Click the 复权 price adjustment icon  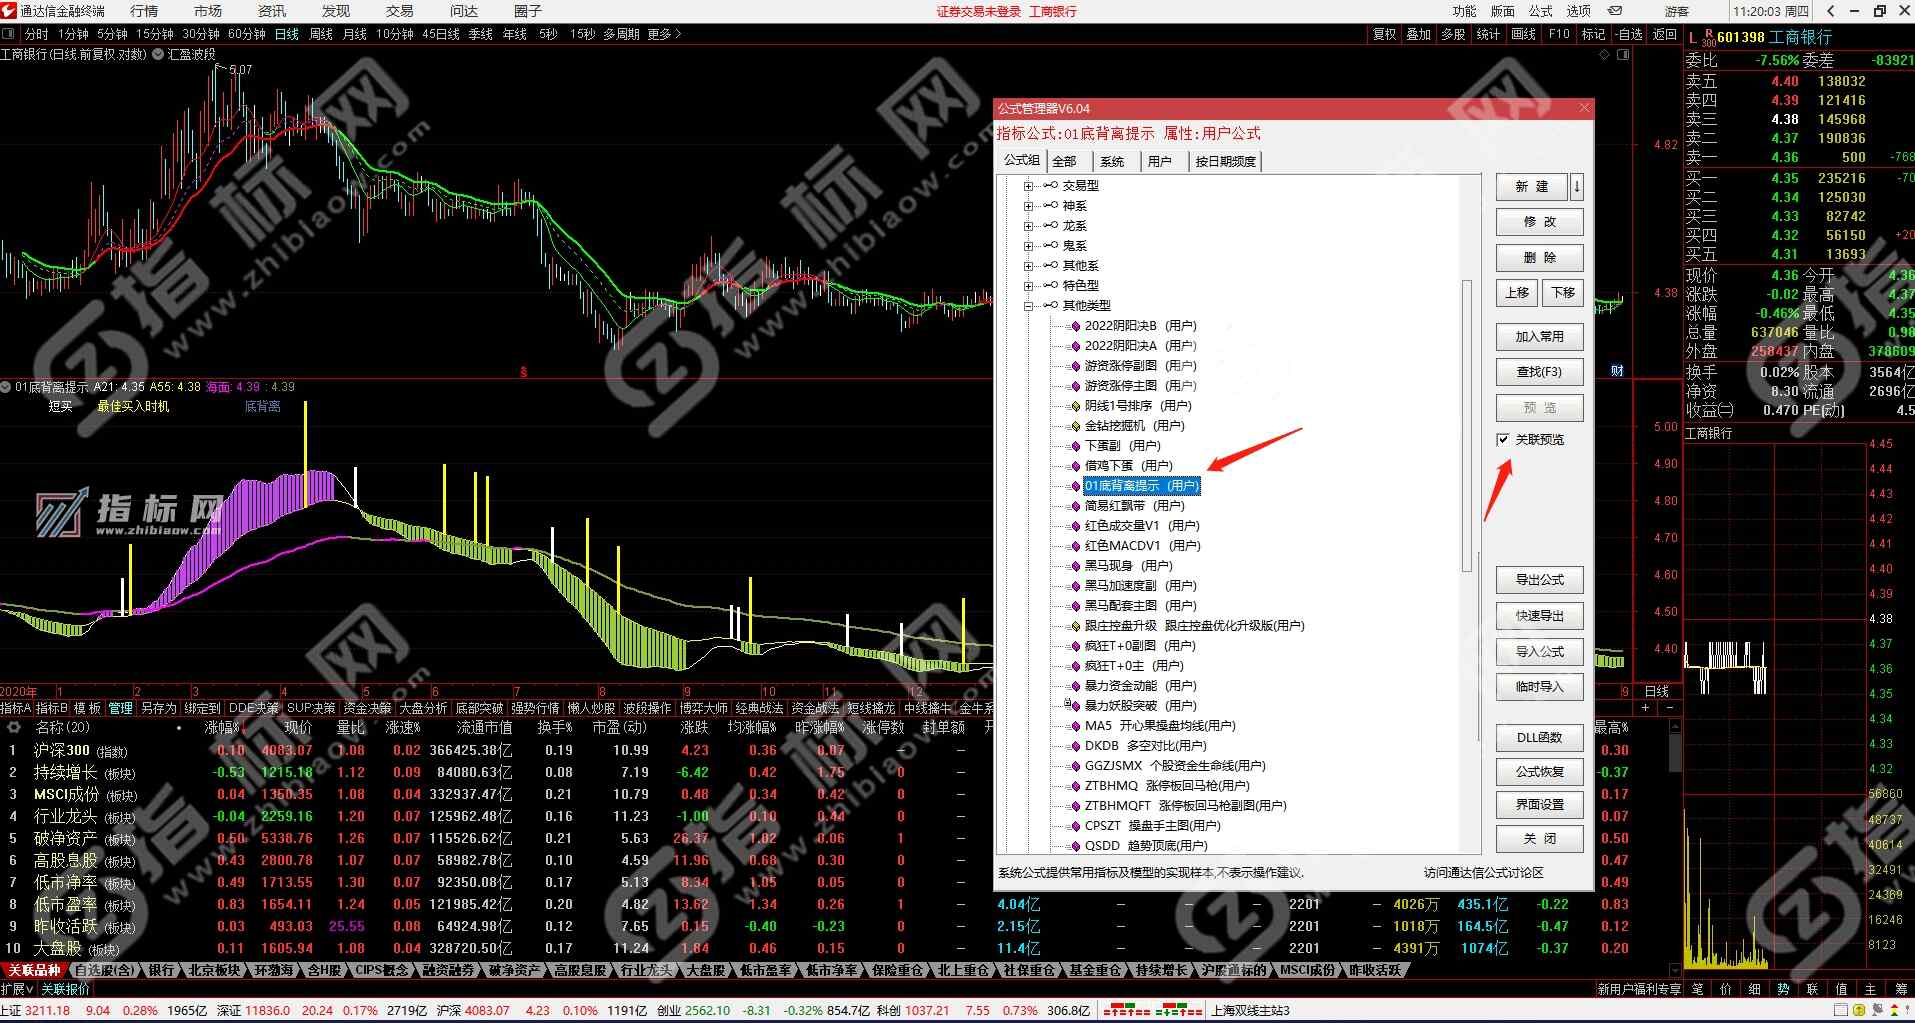pos(1383,33)
